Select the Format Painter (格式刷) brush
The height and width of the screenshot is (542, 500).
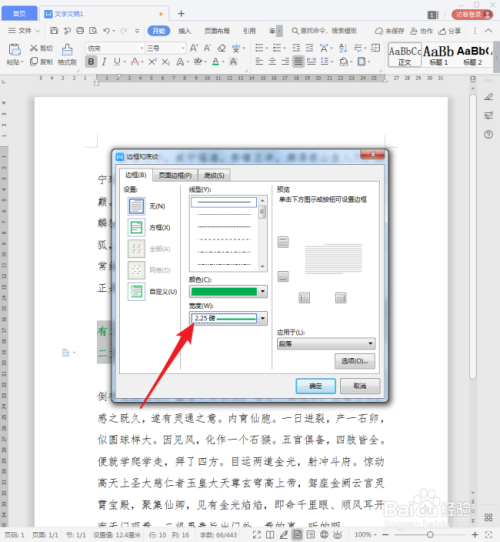pos(67,50)
